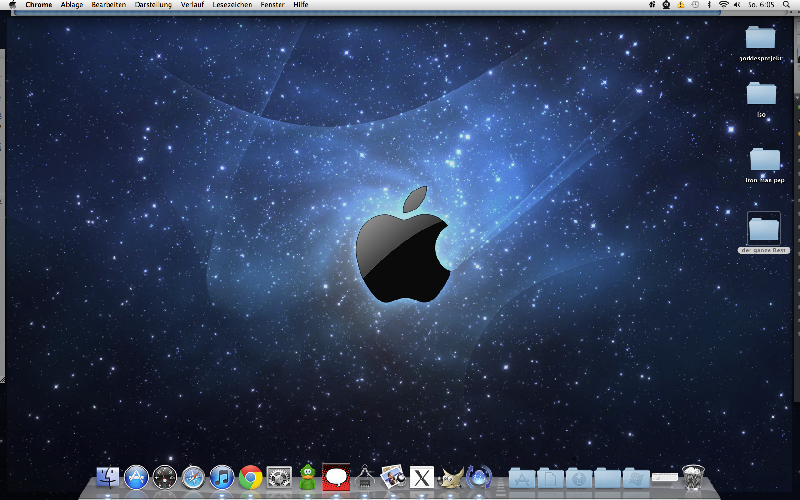This screenshot has height=500, width=800.
Task: Open the Darstellung menu
Action: 153,5
